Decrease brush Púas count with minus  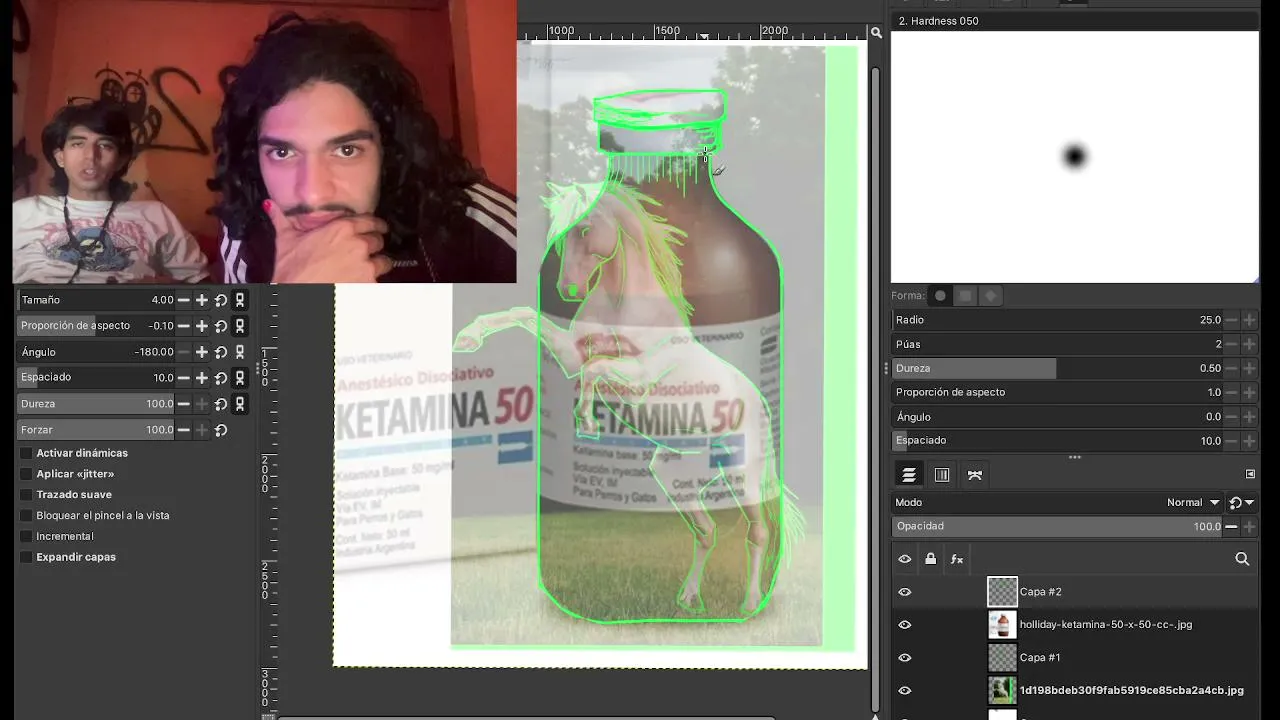point(1231,344)
